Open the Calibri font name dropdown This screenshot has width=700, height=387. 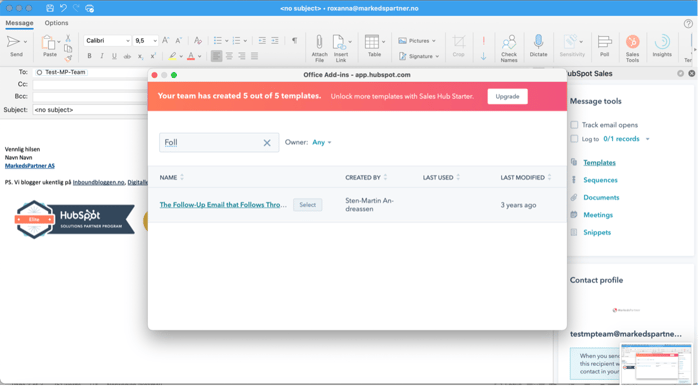pyautogui.click(x=107, y=41)
